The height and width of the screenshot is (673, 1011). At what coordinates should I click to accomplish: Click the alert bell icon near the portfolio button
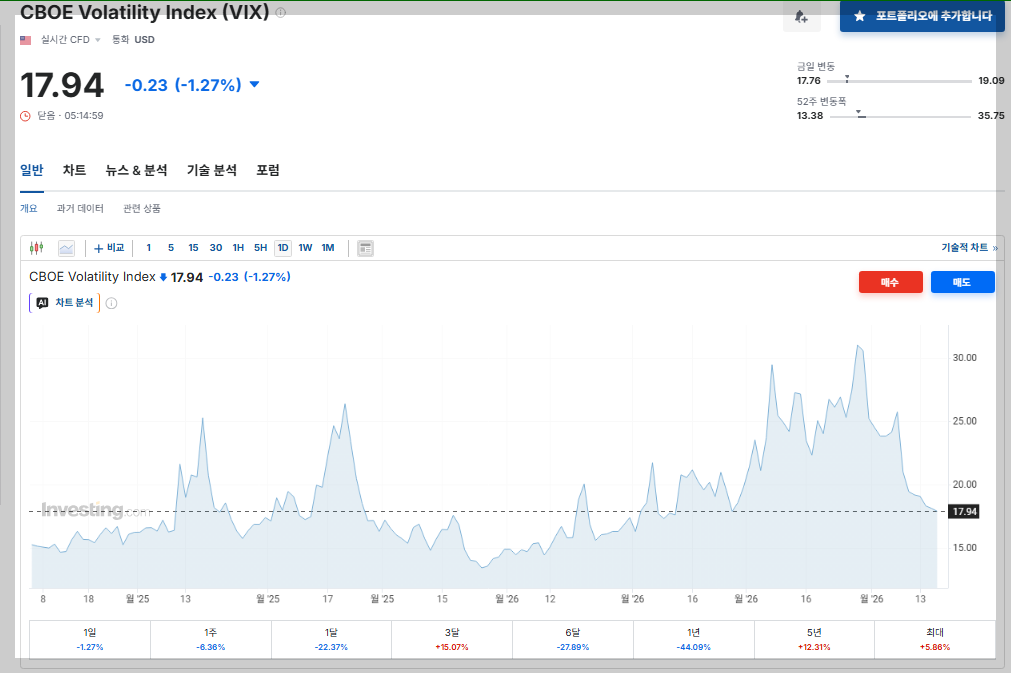pos(801,17)
